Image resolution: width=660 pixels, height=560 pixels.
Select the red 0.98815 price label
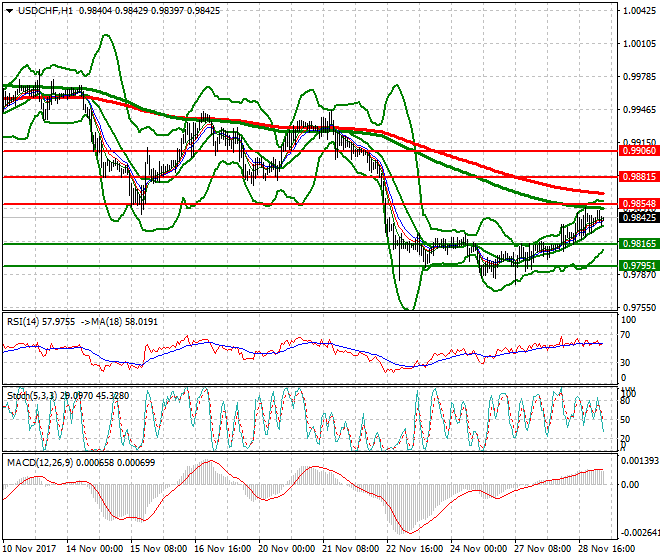coord(638,177)
